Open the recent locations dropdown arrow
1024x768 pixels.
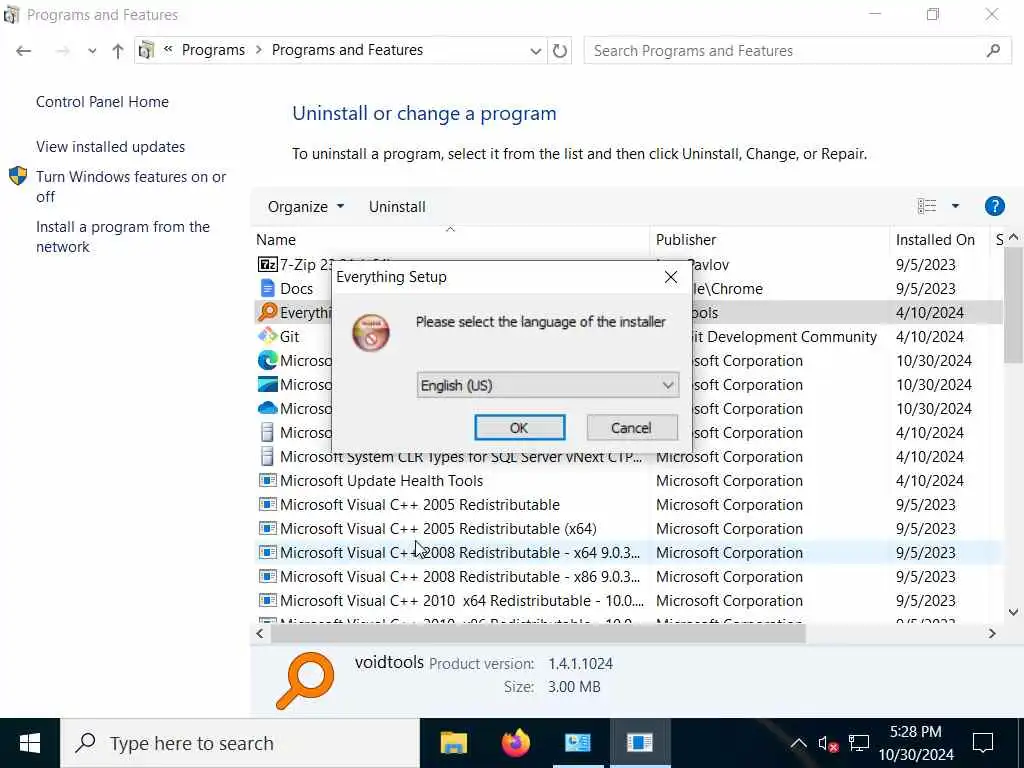[92, 51]
